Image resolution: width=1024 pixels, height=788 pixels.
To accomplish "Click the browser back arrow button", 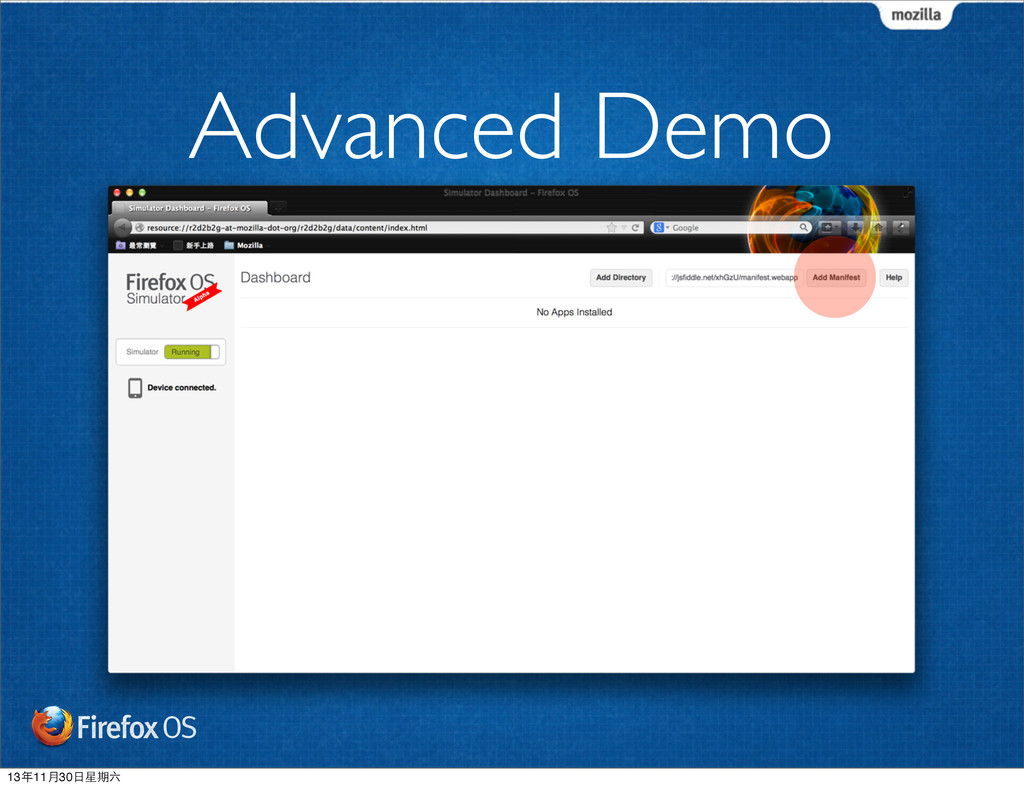I will (x=122, y=227).
